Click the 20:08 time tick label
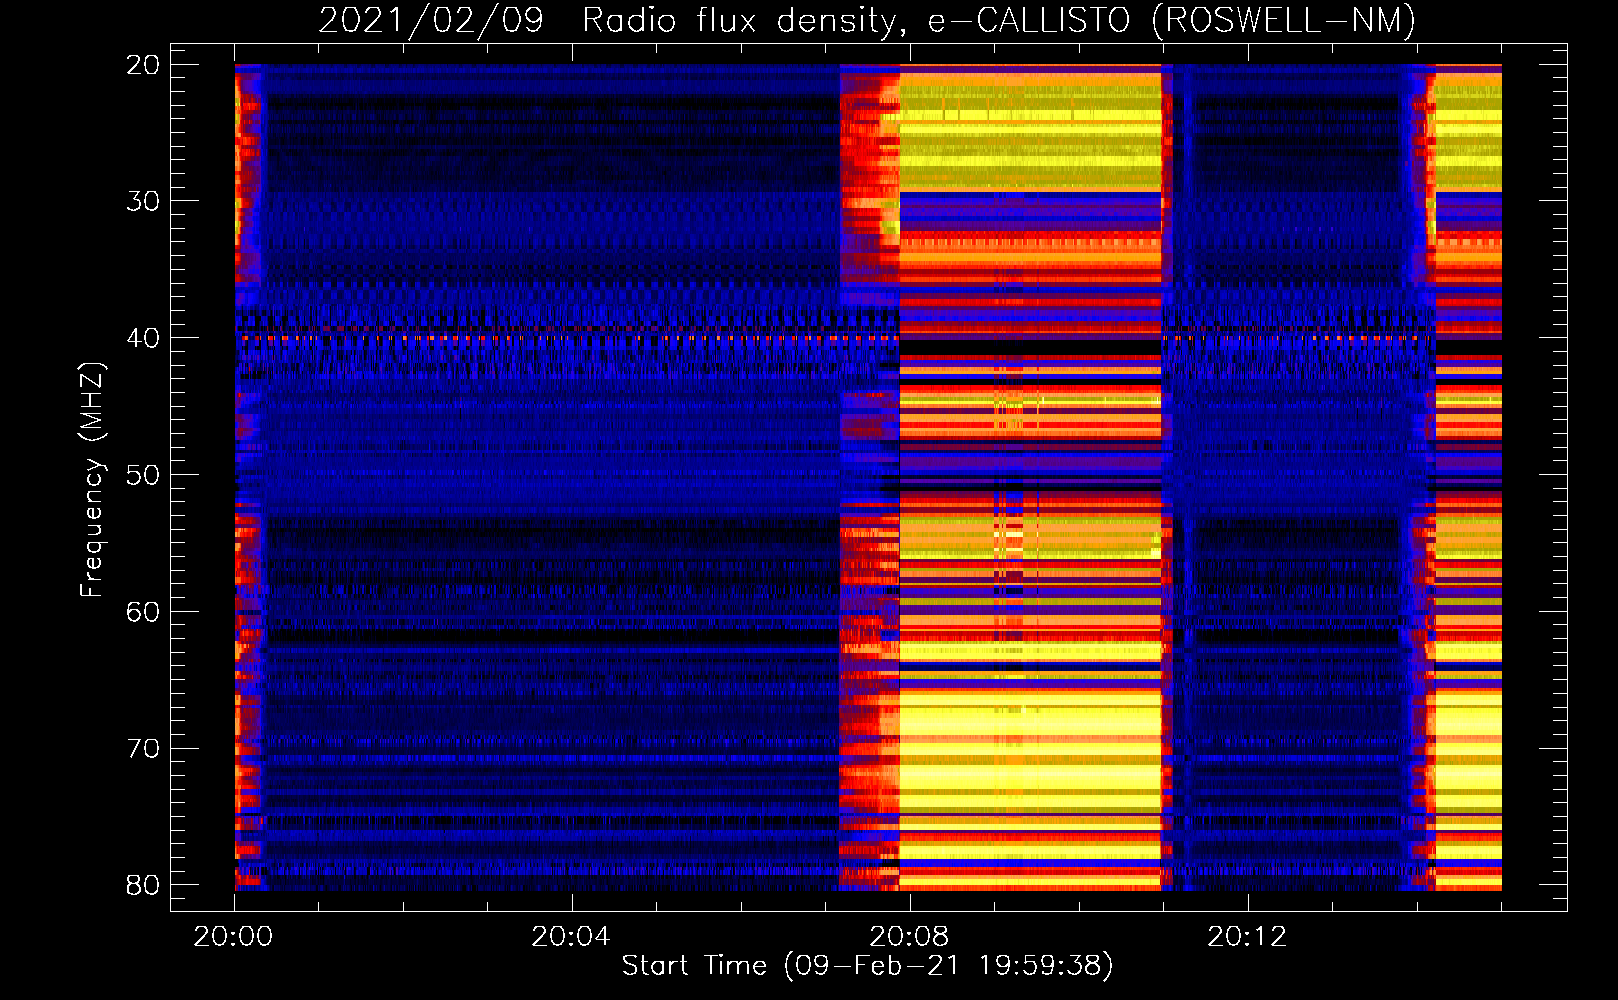The width and height of the screenshot is (1618, 1000). point(908,937)
